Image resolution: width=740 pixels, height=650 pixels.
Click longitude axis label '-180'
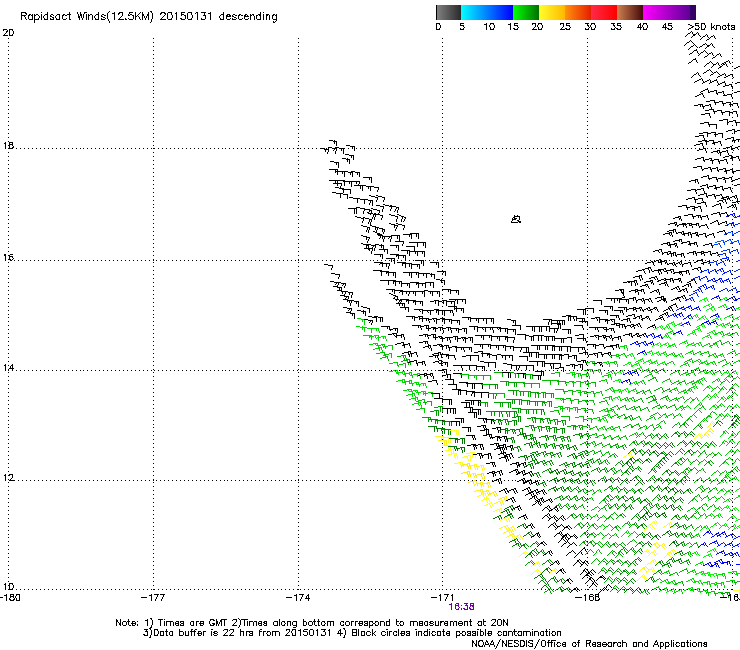click(10, 598)
